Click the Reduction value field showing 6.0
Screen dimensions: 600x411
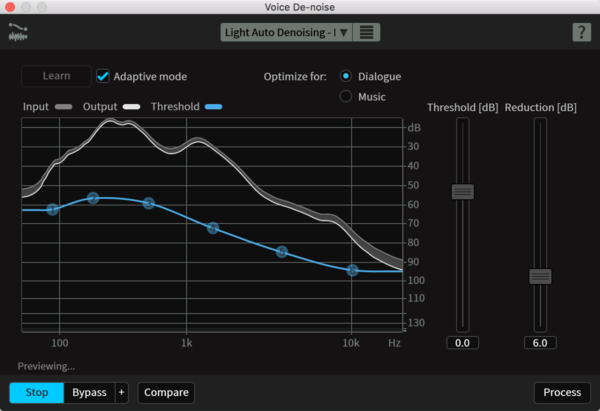tap(540, 343)
